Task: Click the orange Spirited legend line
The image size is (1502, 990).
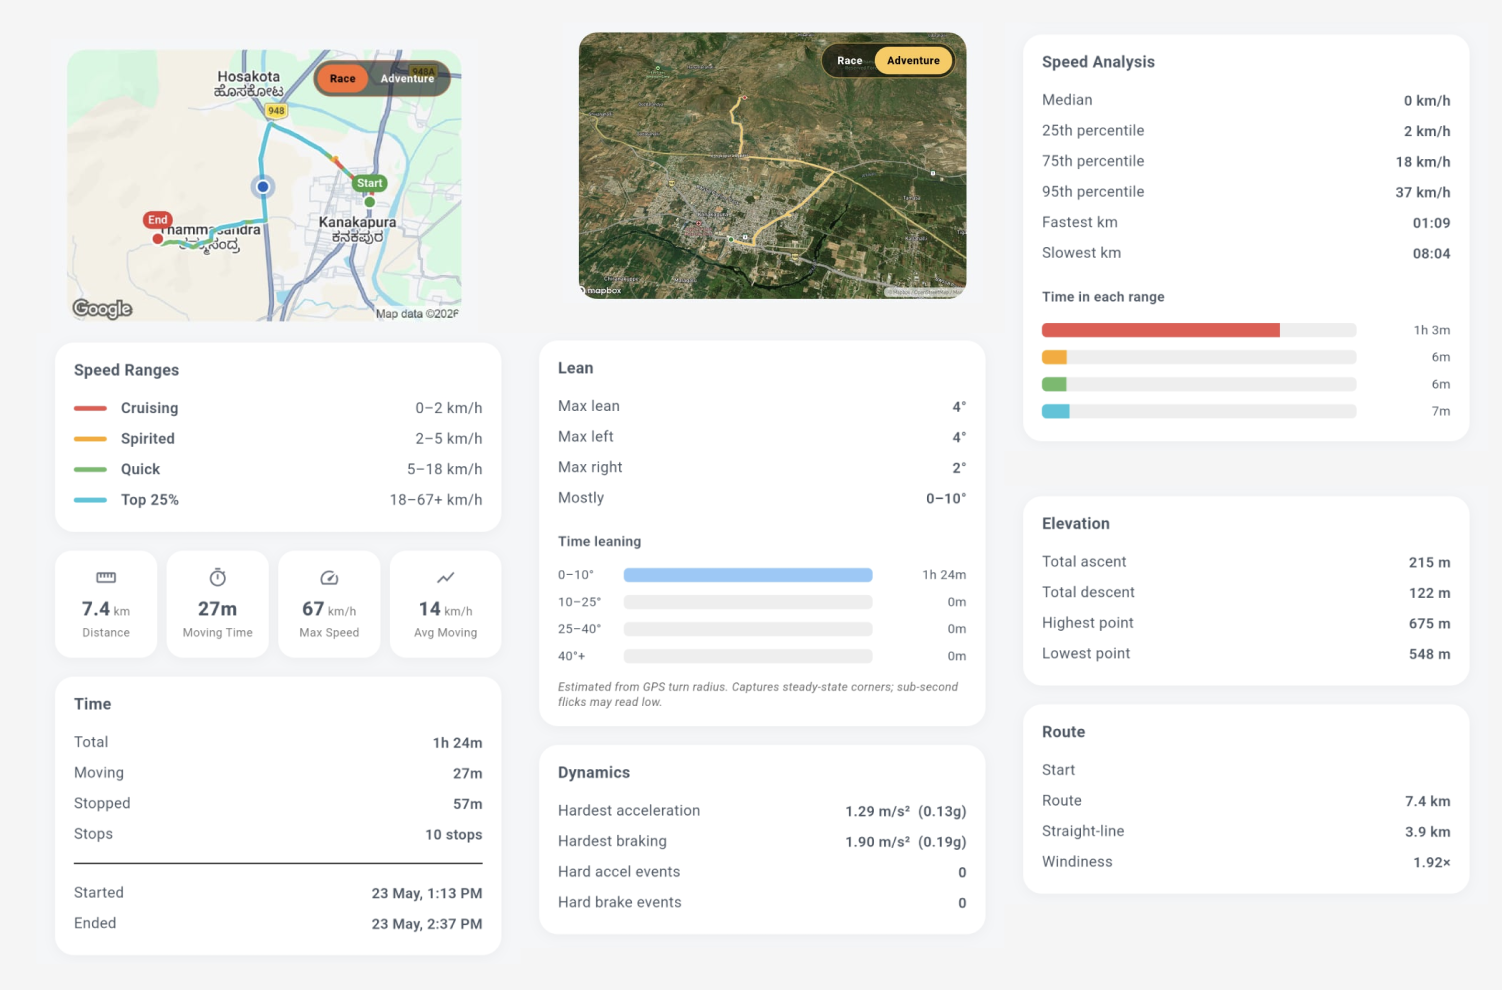Action: click(x=90, y=439)
